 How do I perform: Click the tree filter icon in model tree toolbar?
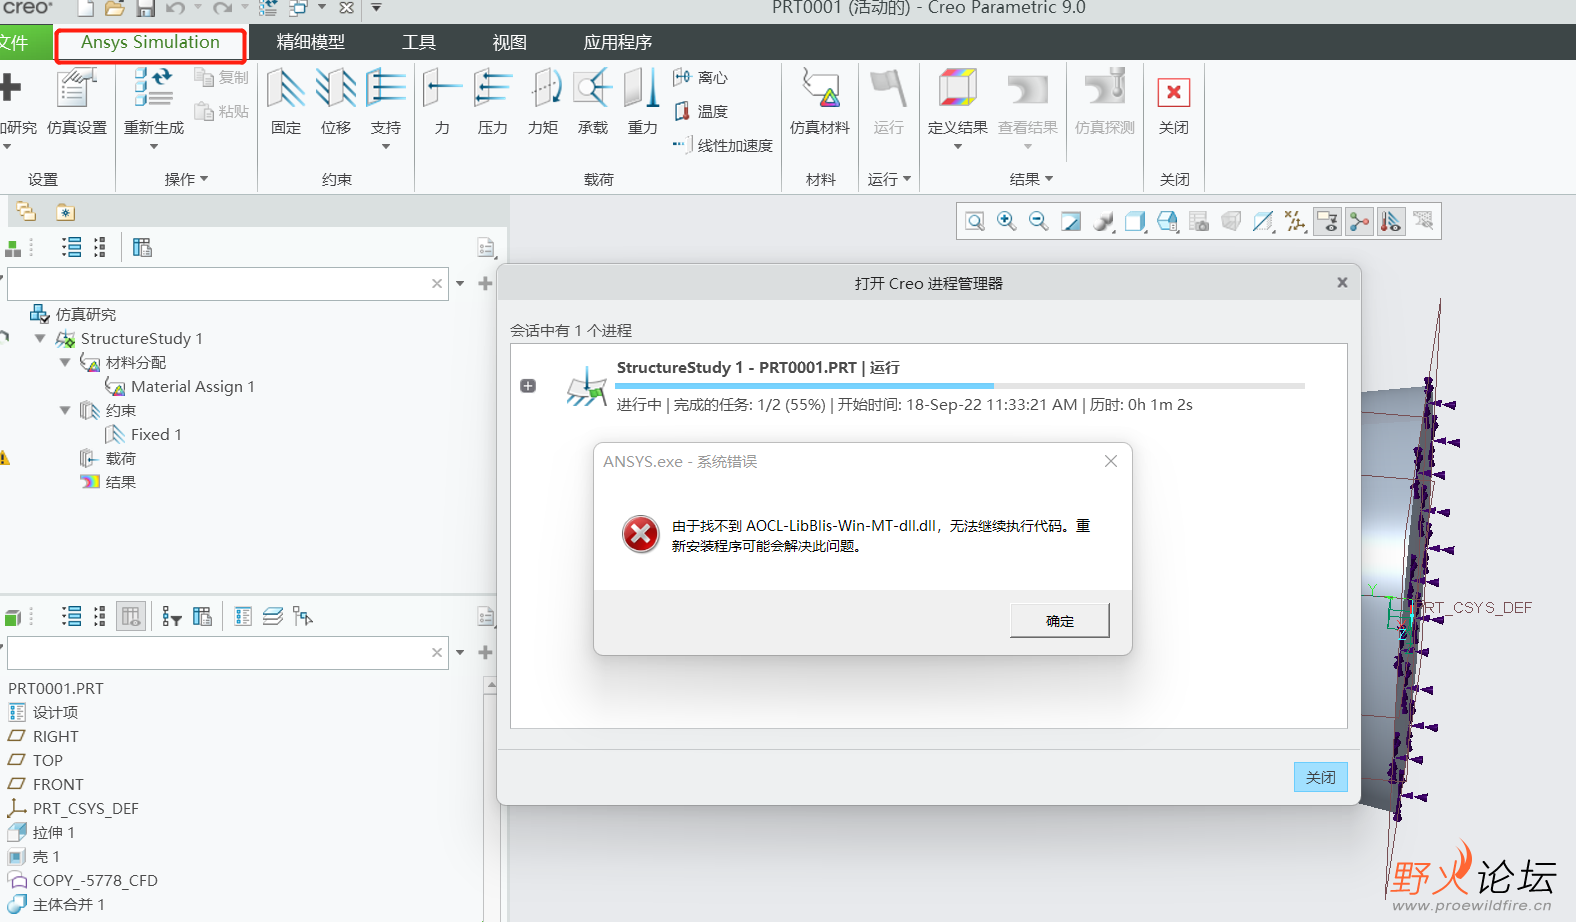point(172,617)
